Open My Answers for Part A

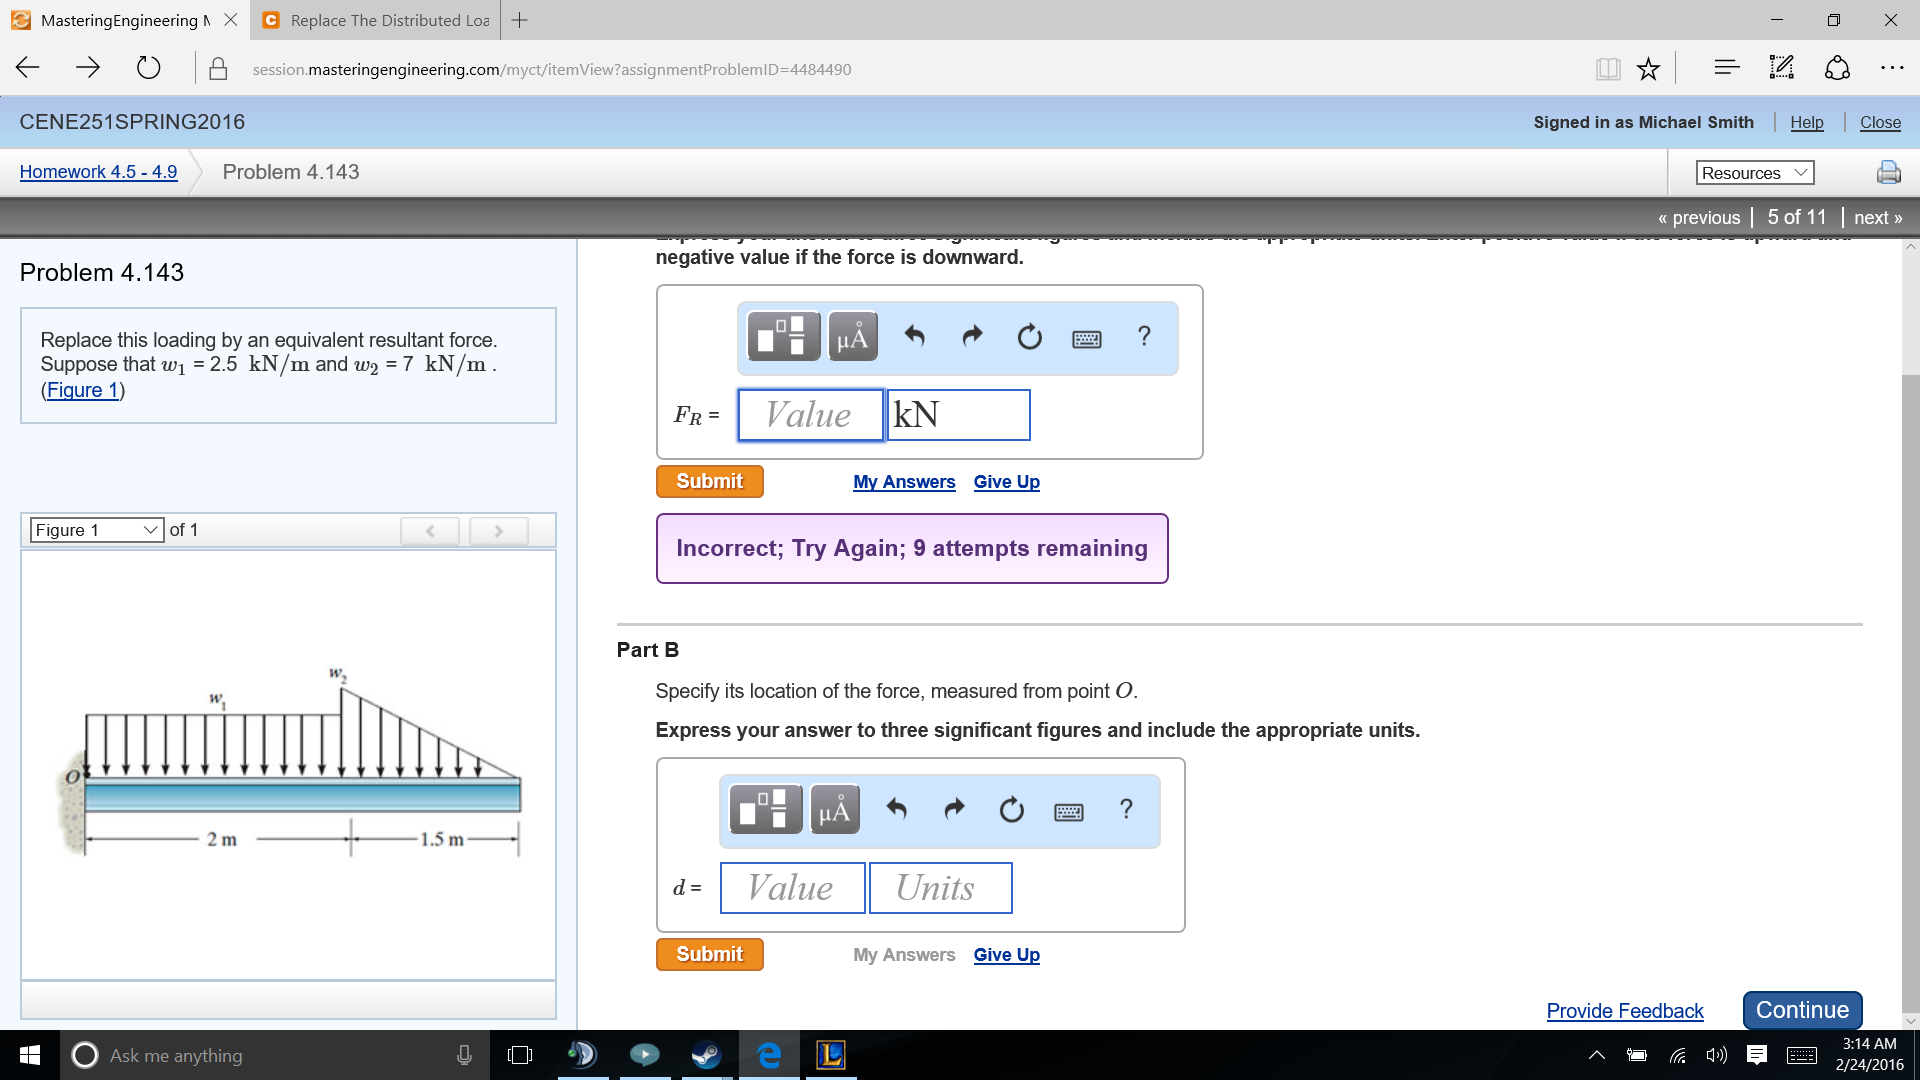tap(904, 482)
